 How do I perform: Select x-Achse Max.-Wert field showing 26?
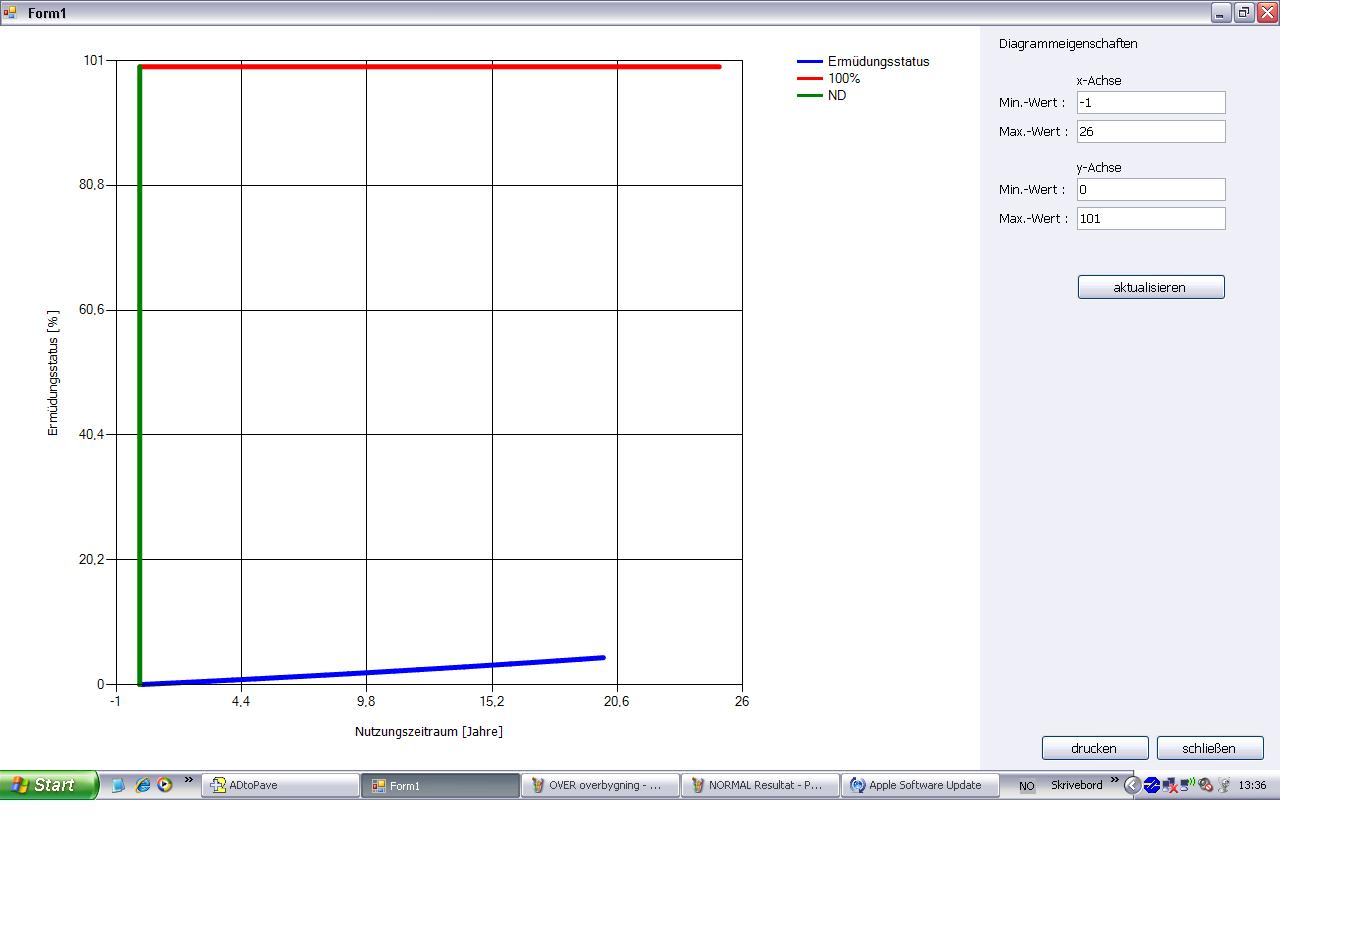[1151, 131]
